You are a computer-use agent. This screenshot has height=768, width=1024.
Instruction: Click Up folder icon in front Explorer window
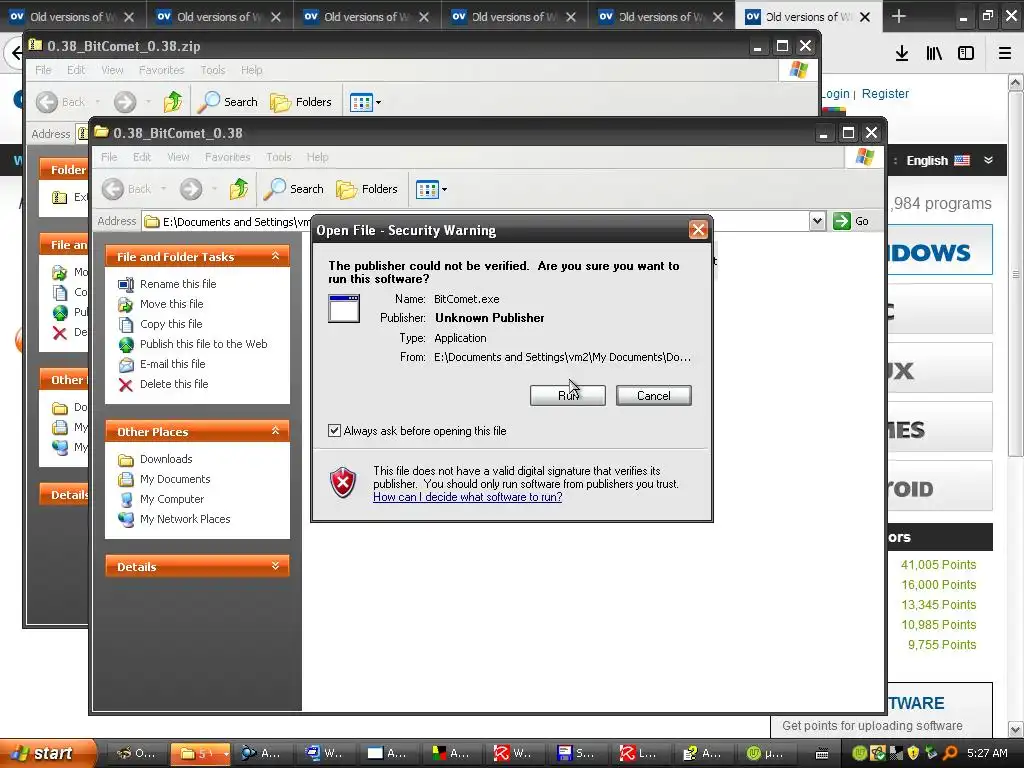click(239, 189)
